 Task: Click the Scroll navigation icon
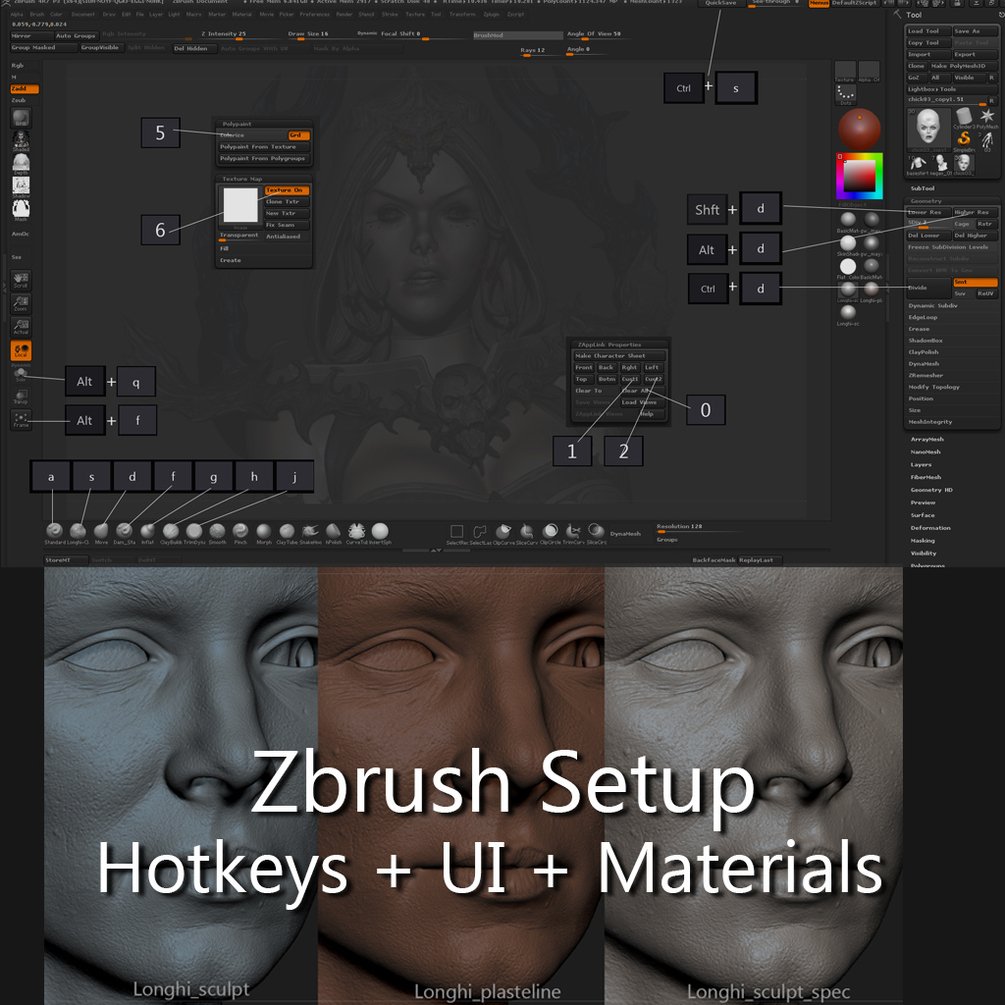pyautogui.click(x=21, y=279)
